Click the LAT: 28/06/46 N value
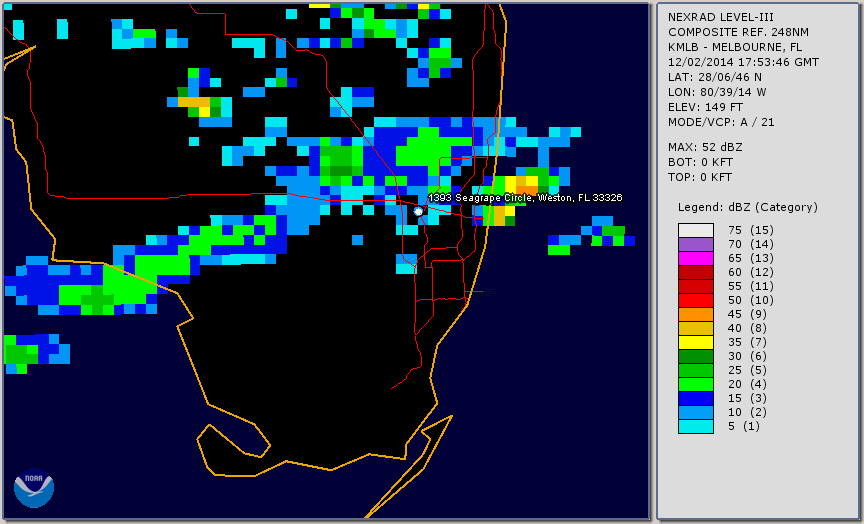864x524 pixels. click(715, 77)
